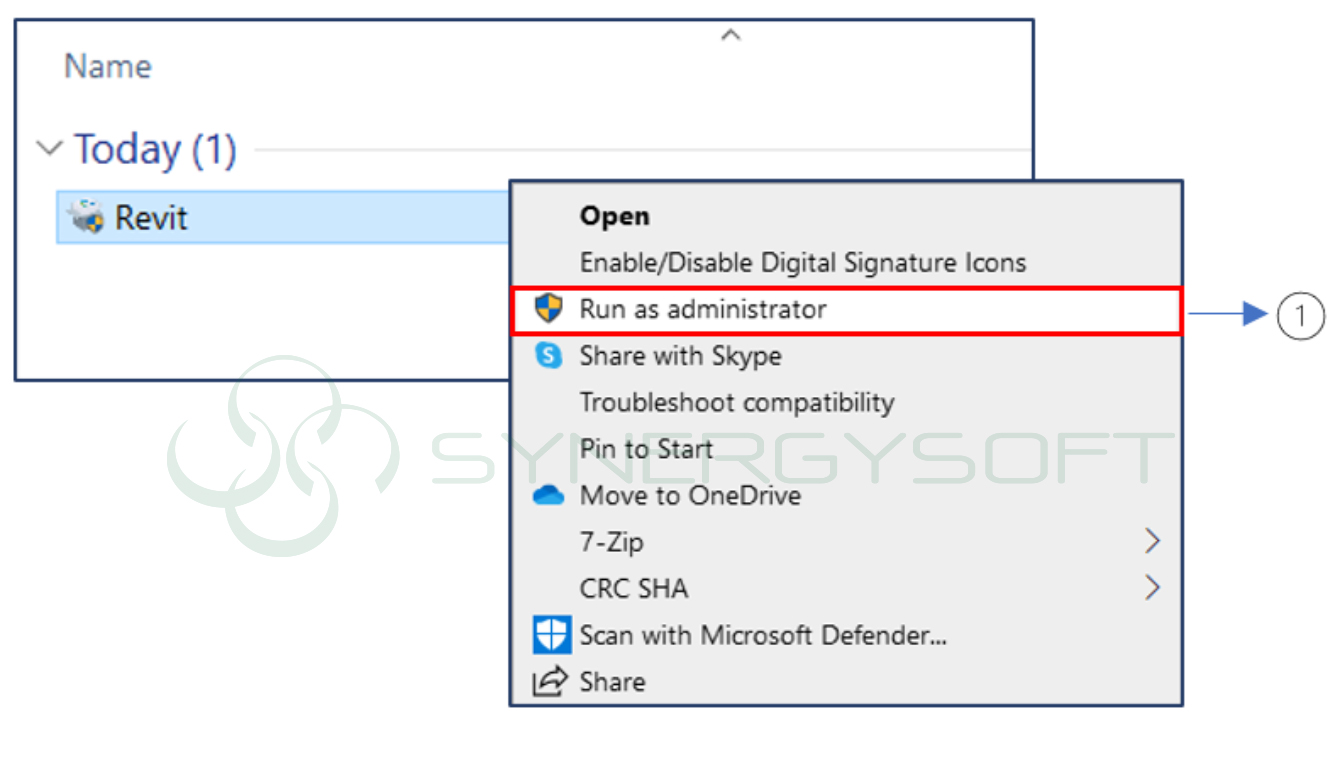The width and height of the screenshot is (1330, 758).
Task: Click Pin to Start
Action: [x=646, y=449]
